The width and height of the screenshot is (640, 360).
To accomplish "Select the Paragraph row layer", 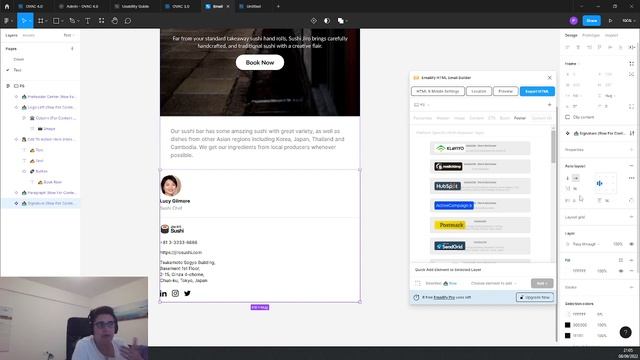I will tap(41, 193).
